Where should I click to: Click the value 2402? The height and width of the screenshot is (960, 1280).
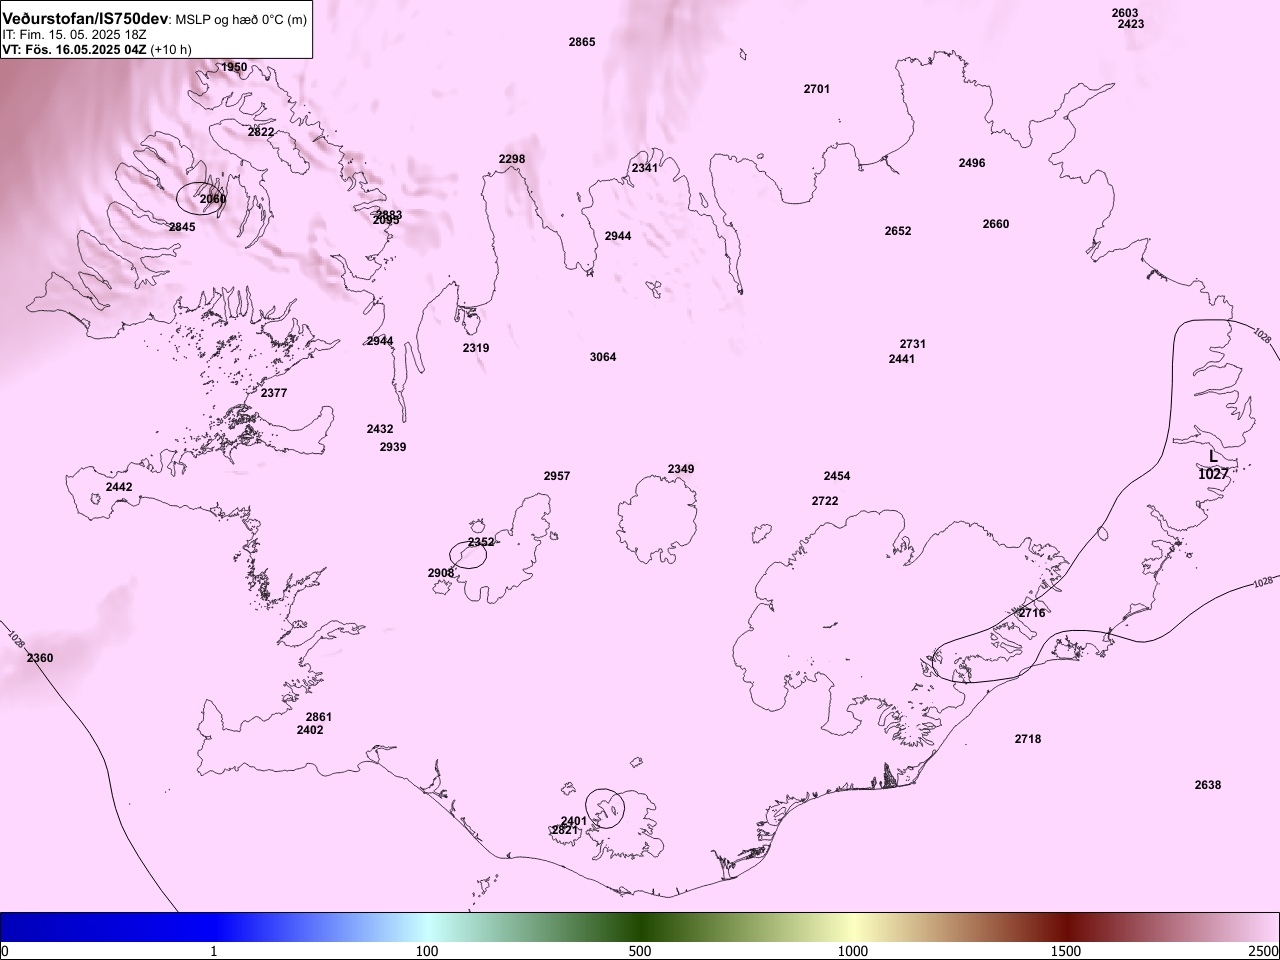(x=310, y=730)
